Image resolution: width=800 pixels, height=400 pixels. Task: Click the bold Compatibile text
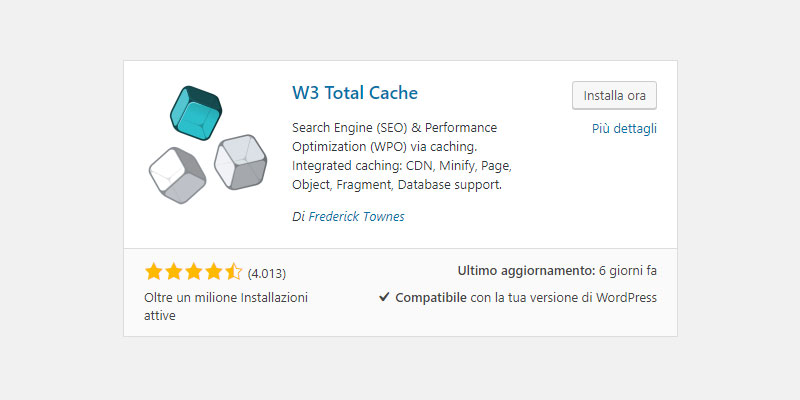431,297
